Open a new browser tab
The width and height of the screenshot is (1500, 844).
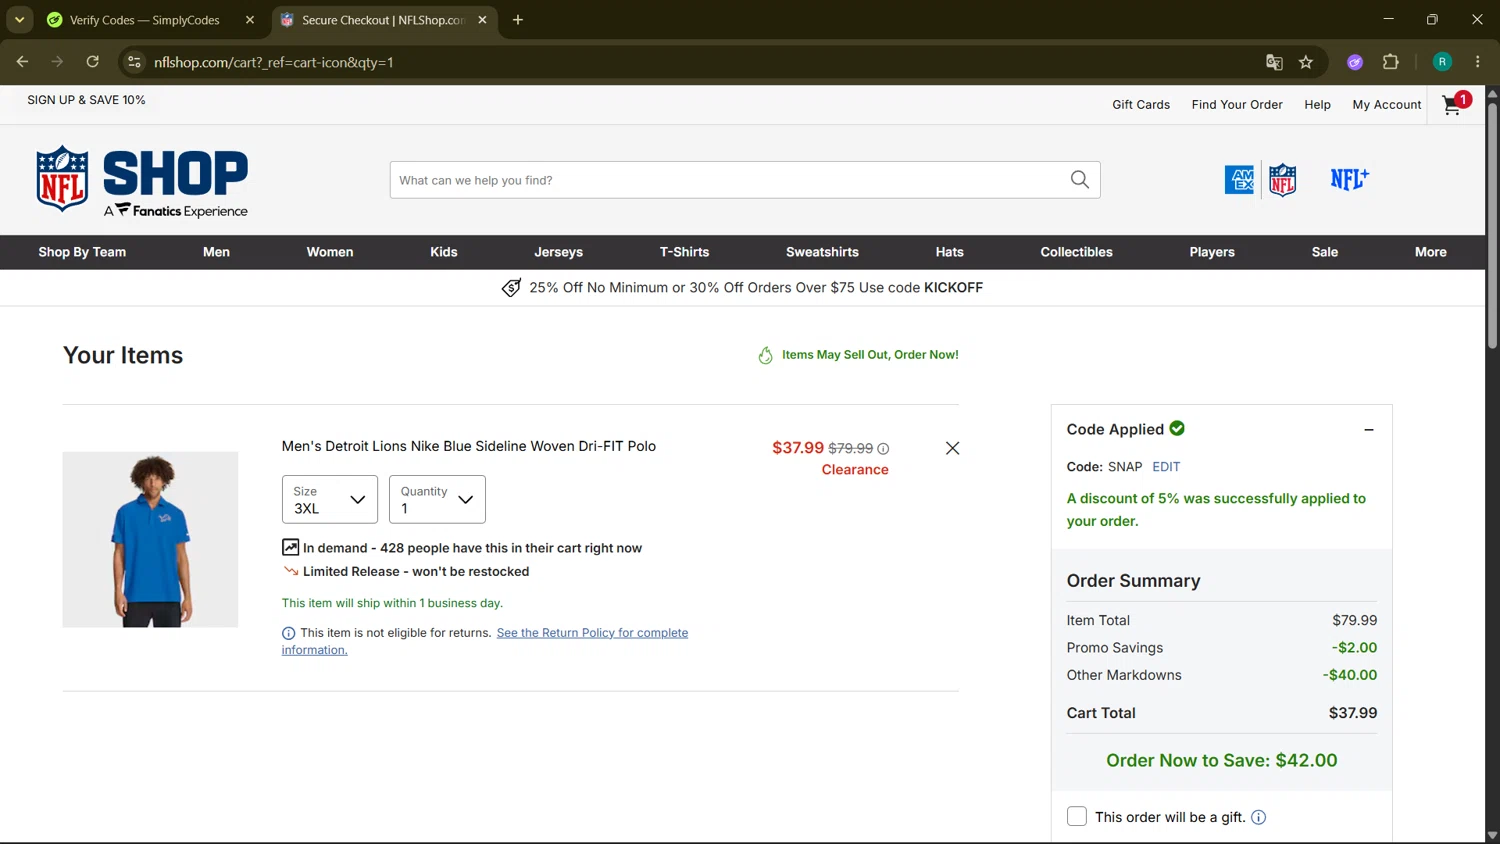tap(518, 20)
